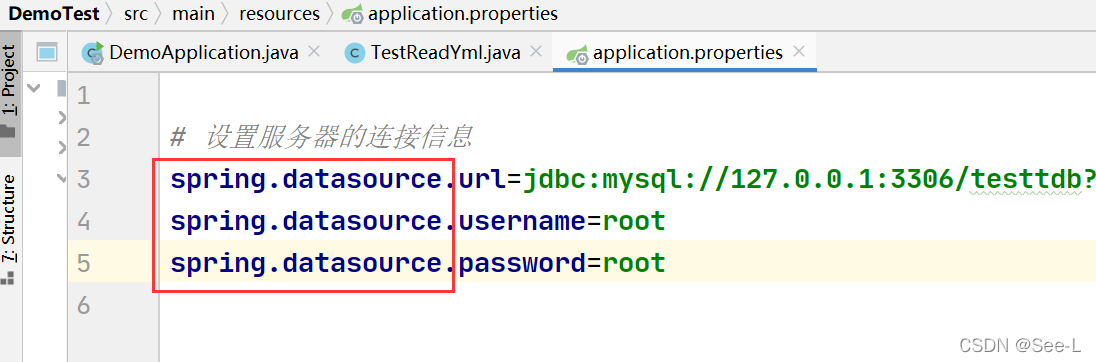Screen dimensions: 1096x362
Task: Click the 'url' property key
Action: click(x=482, y=180)
